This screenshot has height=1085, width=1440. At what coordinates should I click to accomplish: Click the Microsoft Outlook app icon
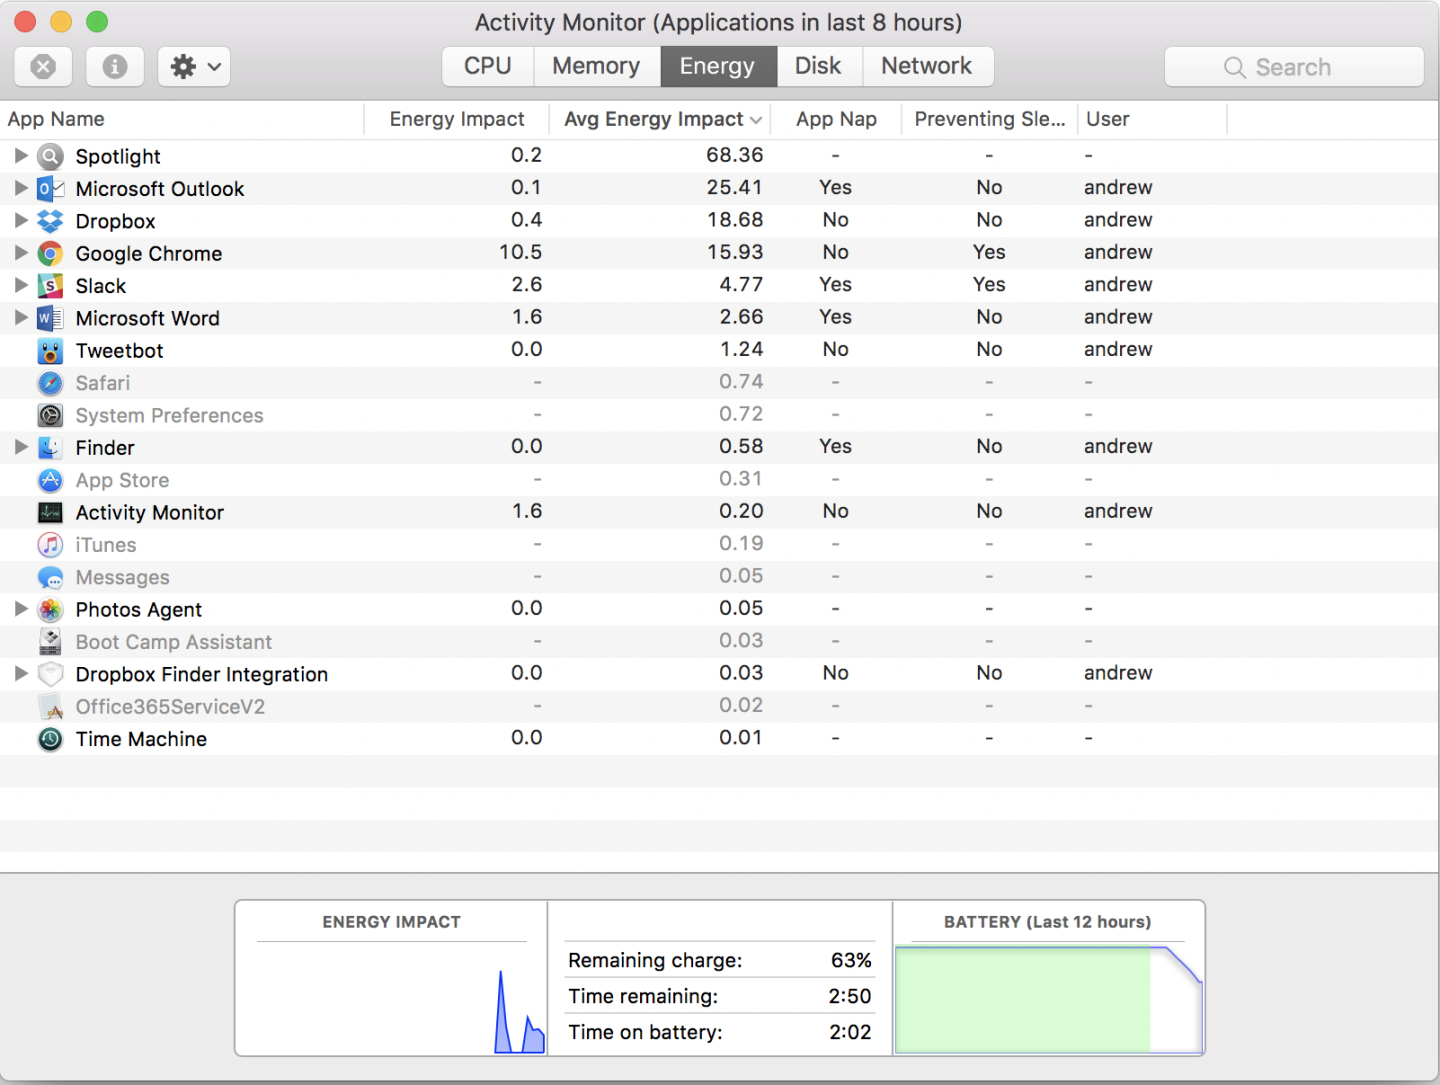[x=50, y=188]
